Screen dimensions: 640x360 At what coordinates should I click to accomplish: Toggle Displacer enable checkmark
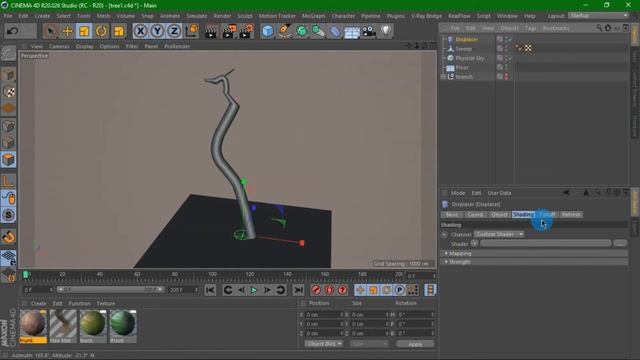pyautogui.click(x=510, y=39)
